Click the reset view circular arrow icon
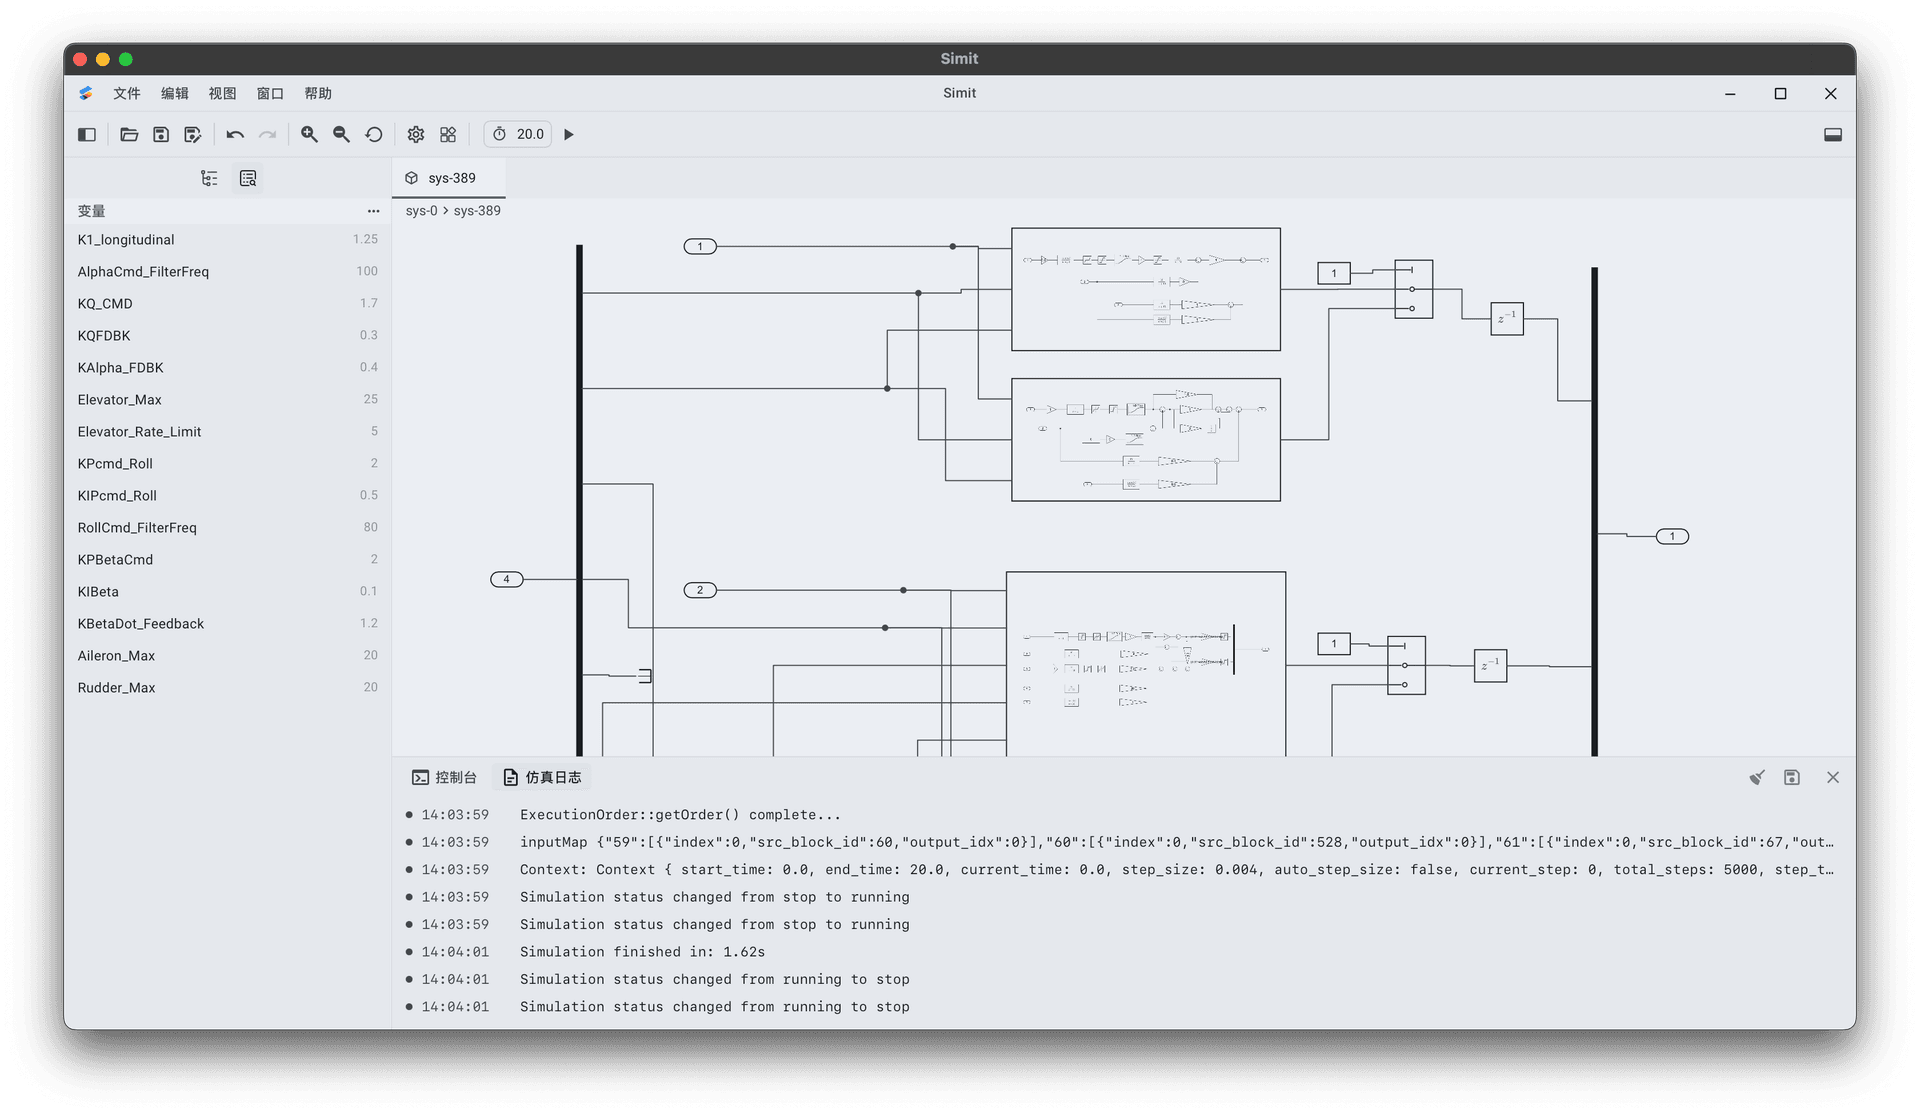1920x1114 pixels. pyautogui.click(x=374, y=134)
